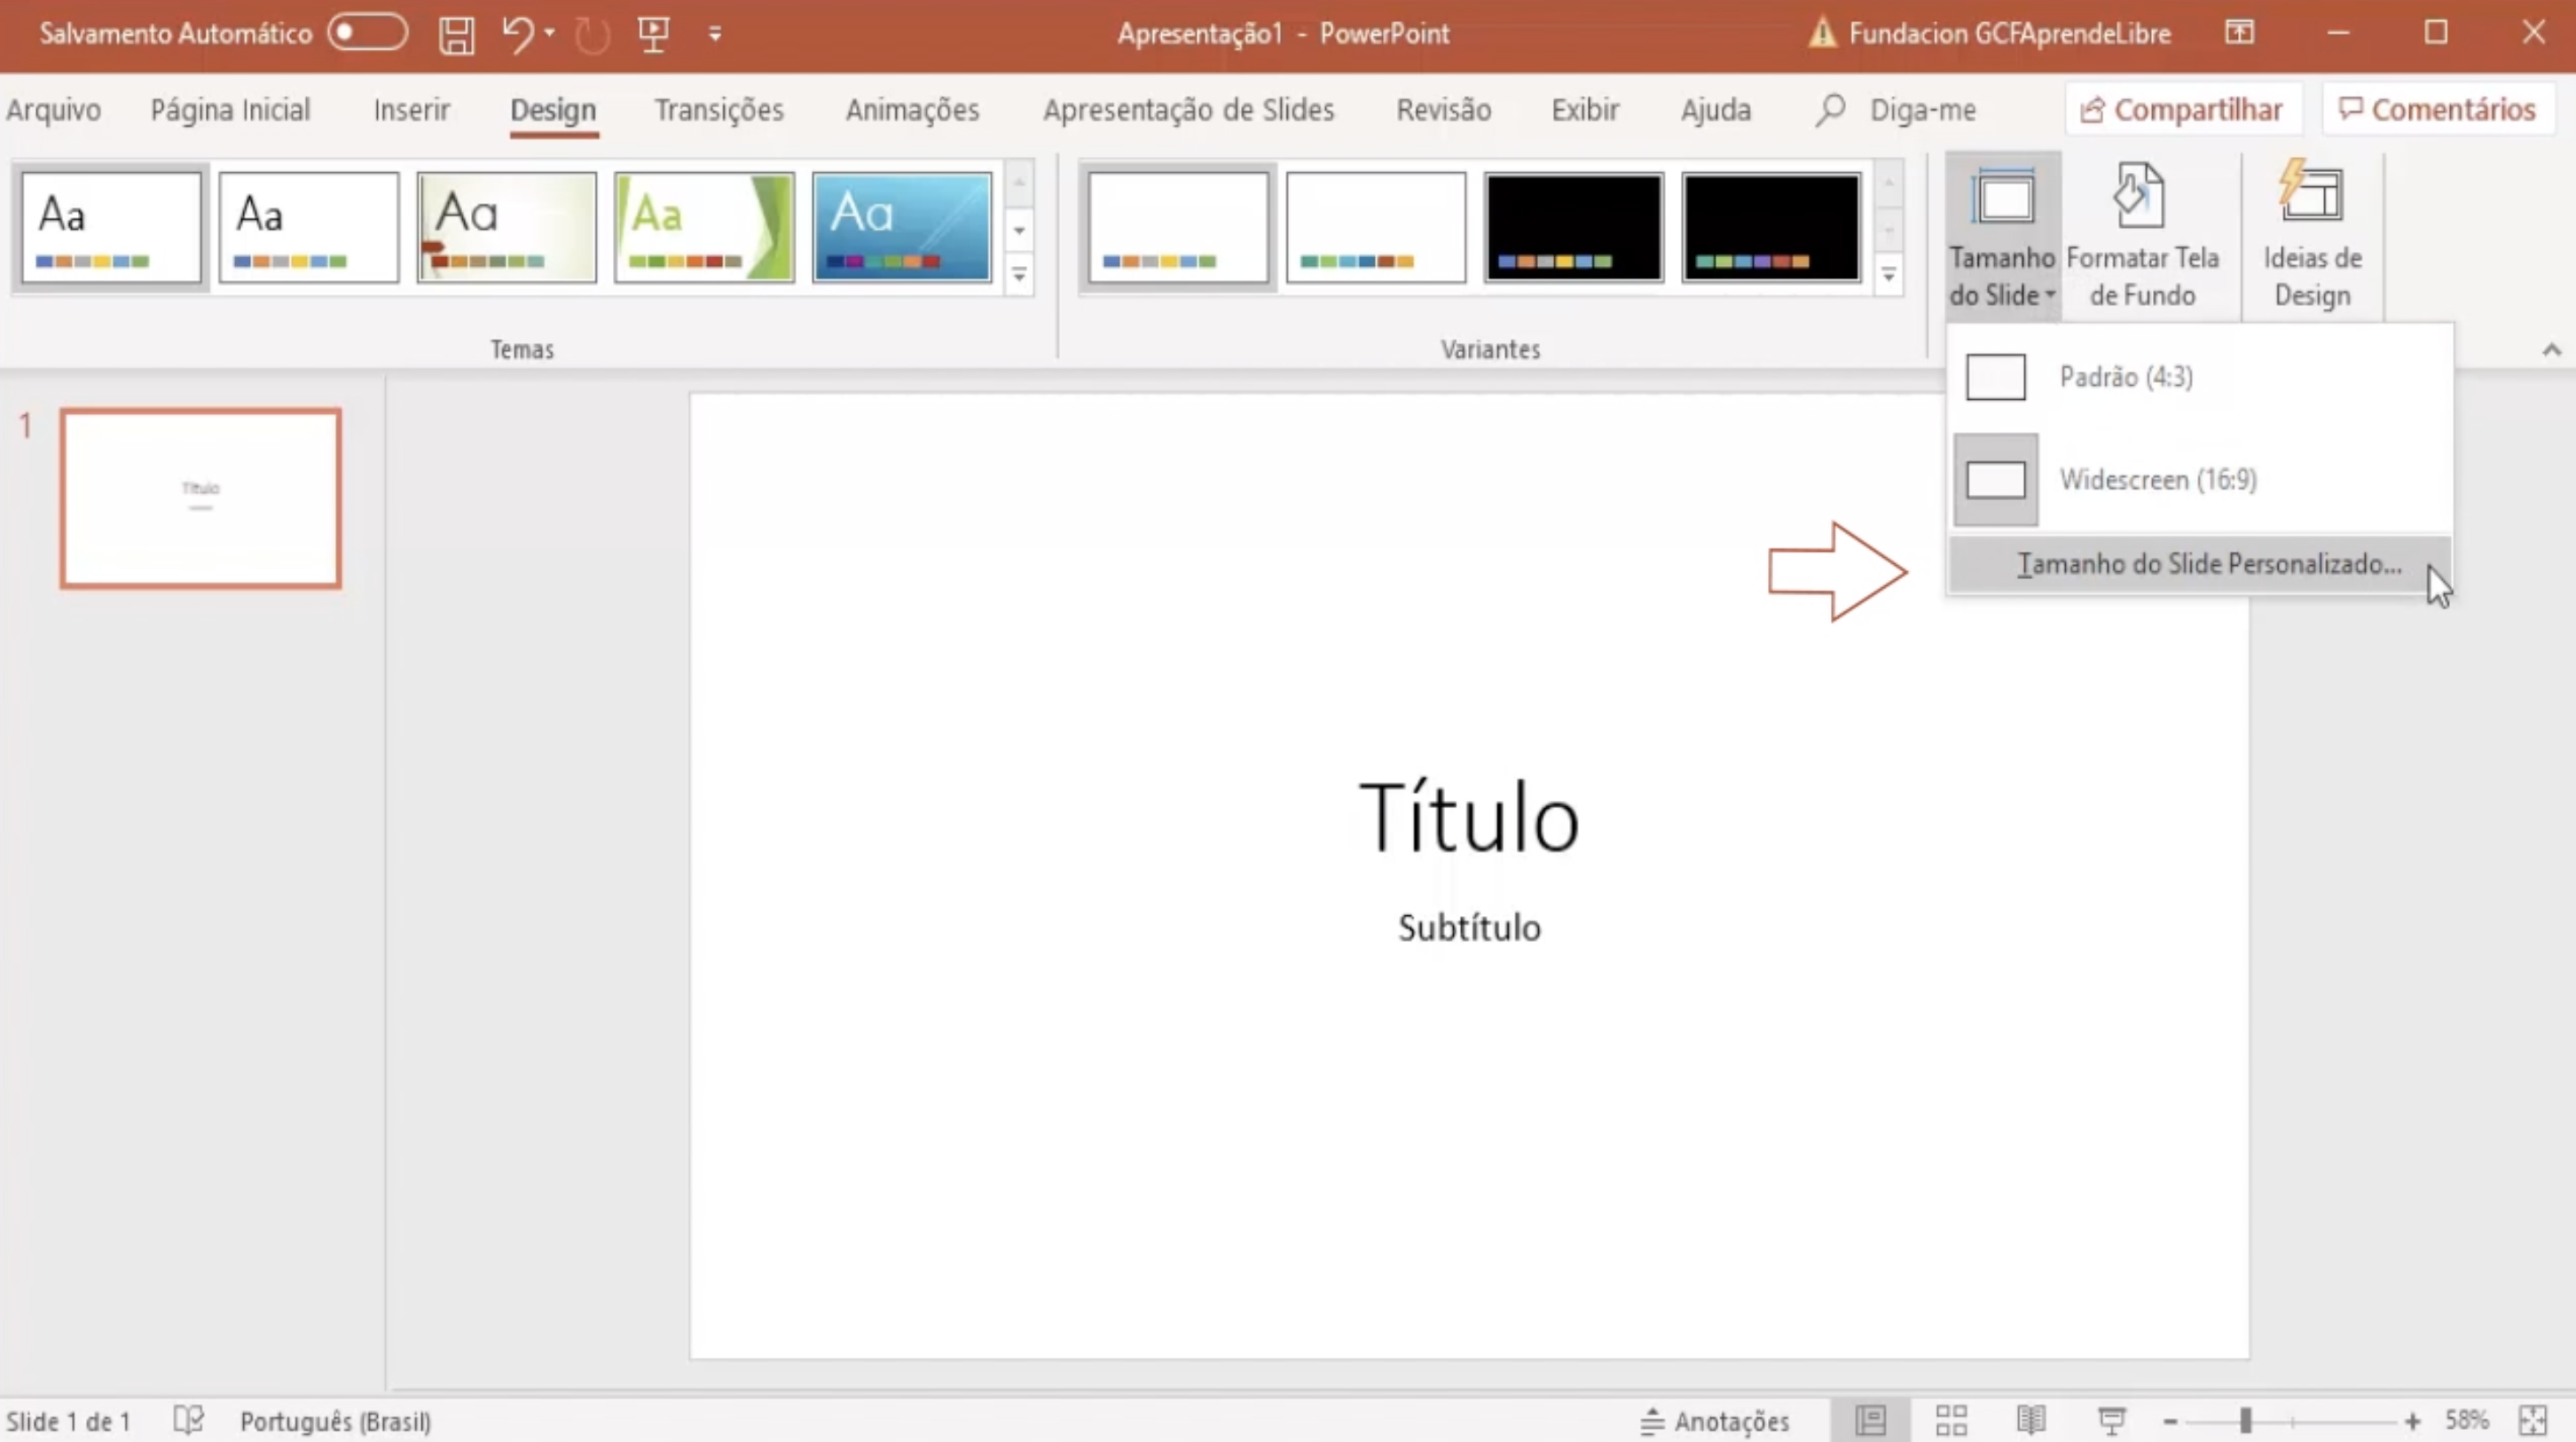Open the Customize Quick Access Toolbar menu
The image size is (2576, 1442).
[x=715, y=33]
